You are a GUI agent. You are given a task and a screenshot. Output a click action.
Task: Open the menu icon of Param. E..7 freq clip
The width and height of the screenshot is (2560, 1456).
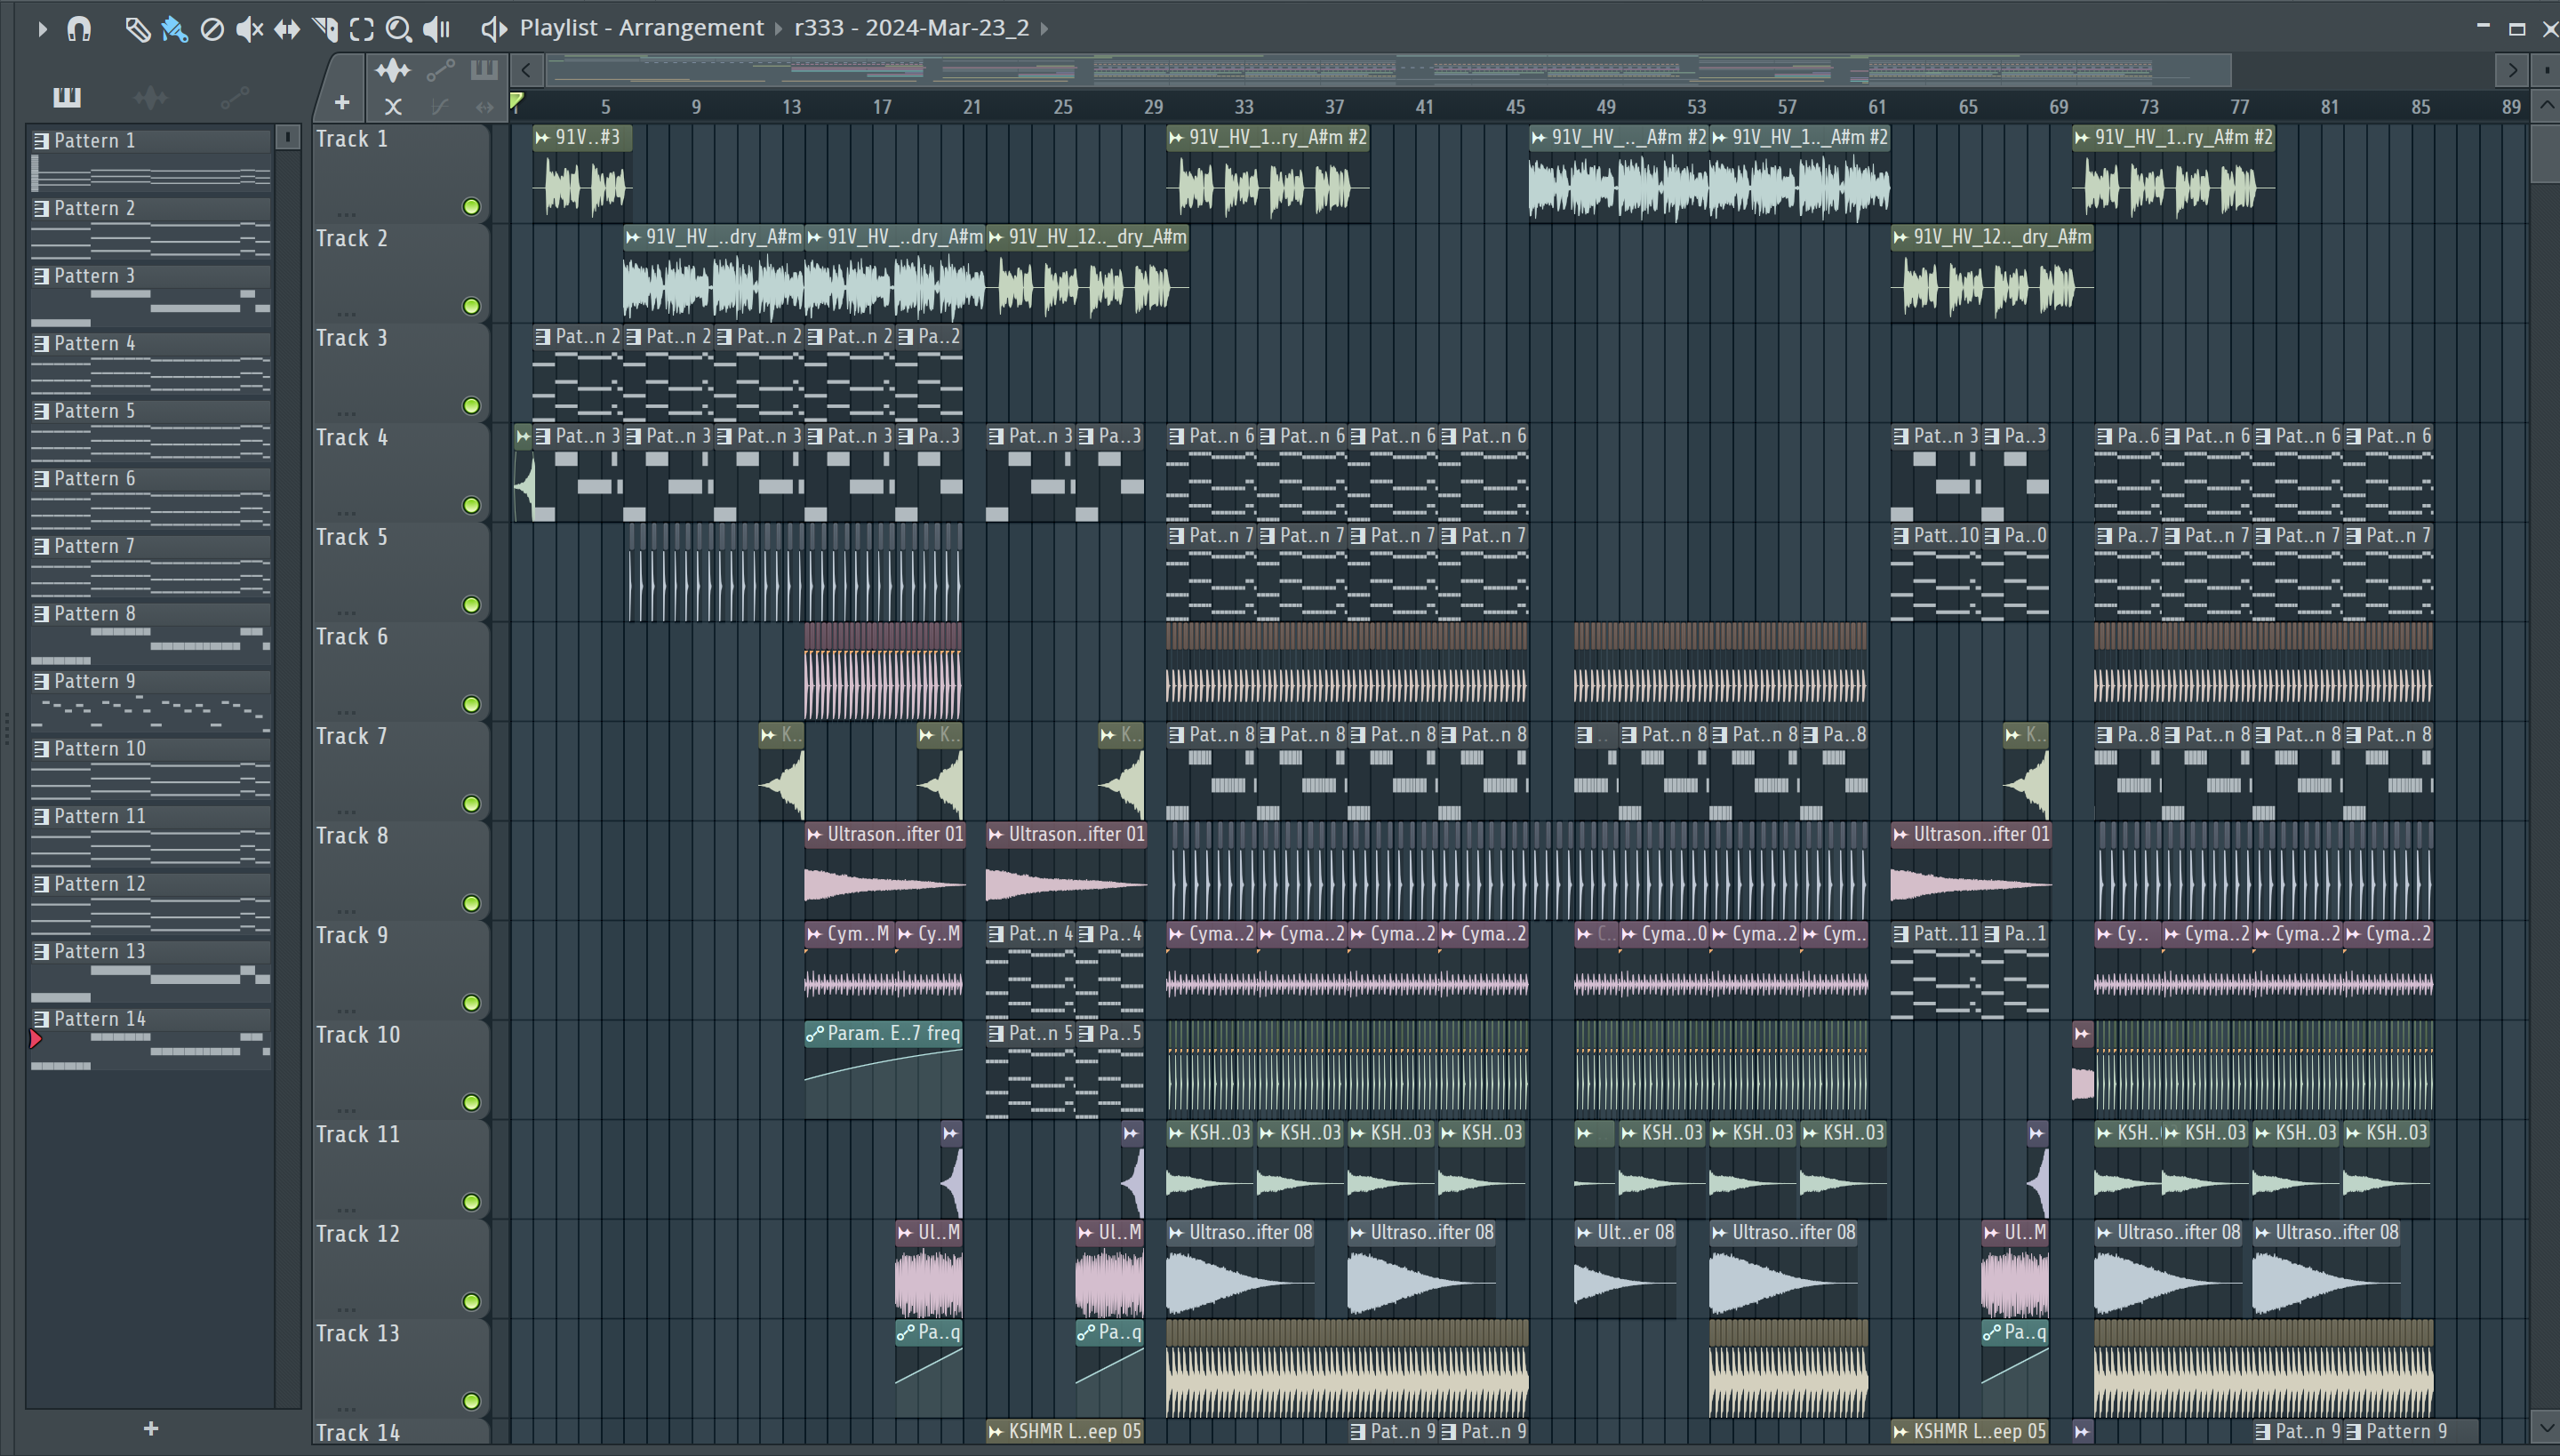[x=815, y=1034]
